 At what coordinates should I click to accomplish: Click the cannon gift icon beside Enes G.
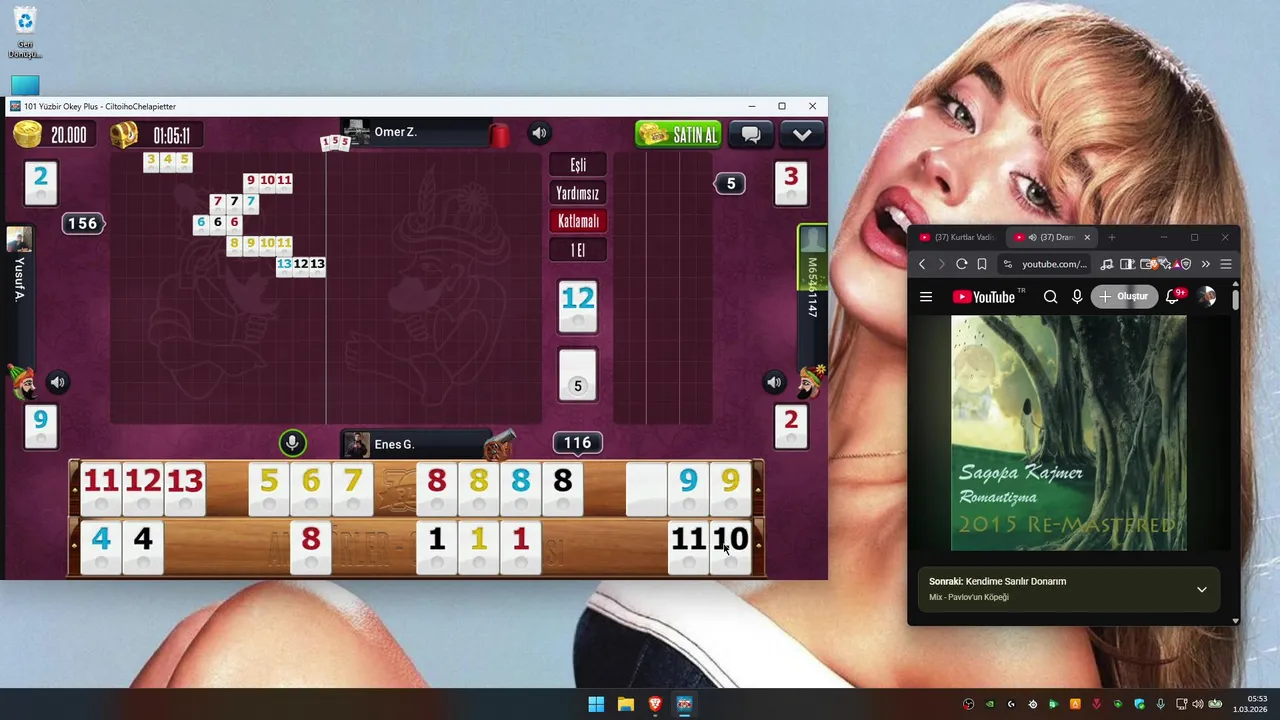pyautogui.click(x=499, y=444)
